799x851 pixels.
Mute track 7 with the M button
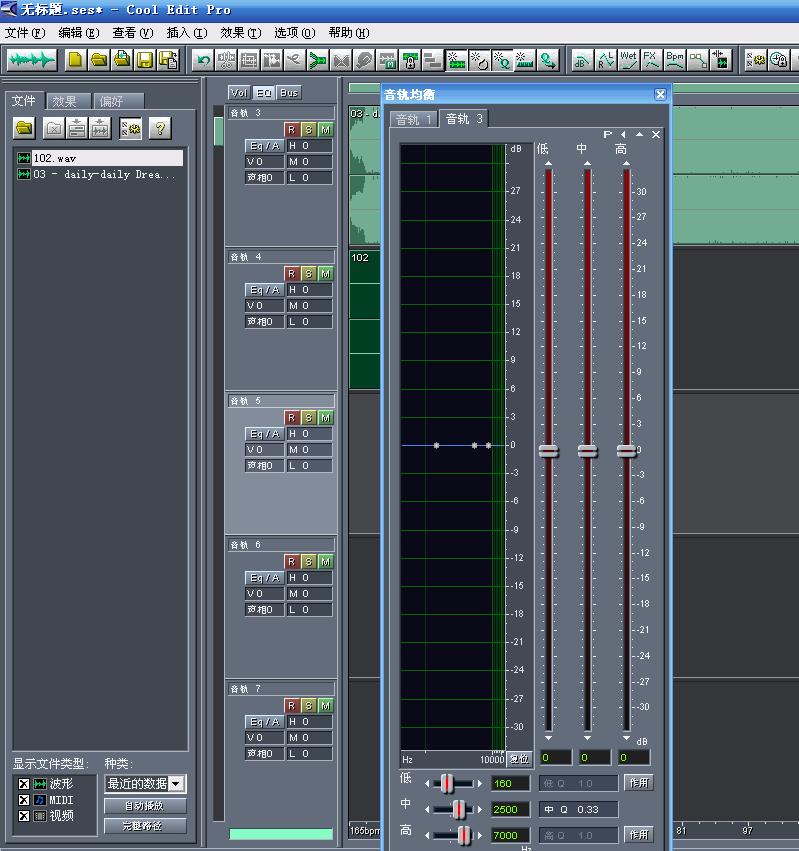click(325, 705)
